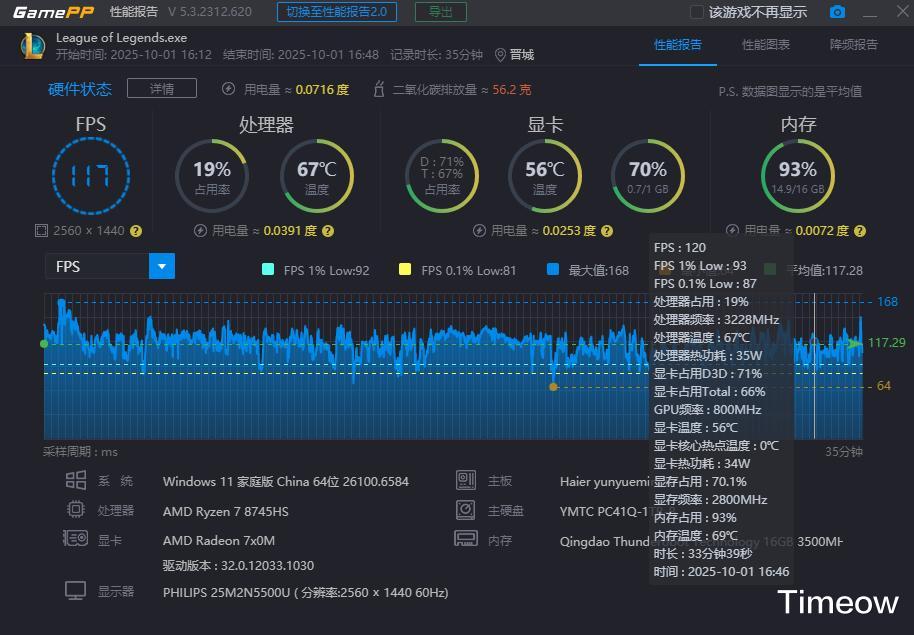Click the CO2 emission bottle icon

[379, 89]
